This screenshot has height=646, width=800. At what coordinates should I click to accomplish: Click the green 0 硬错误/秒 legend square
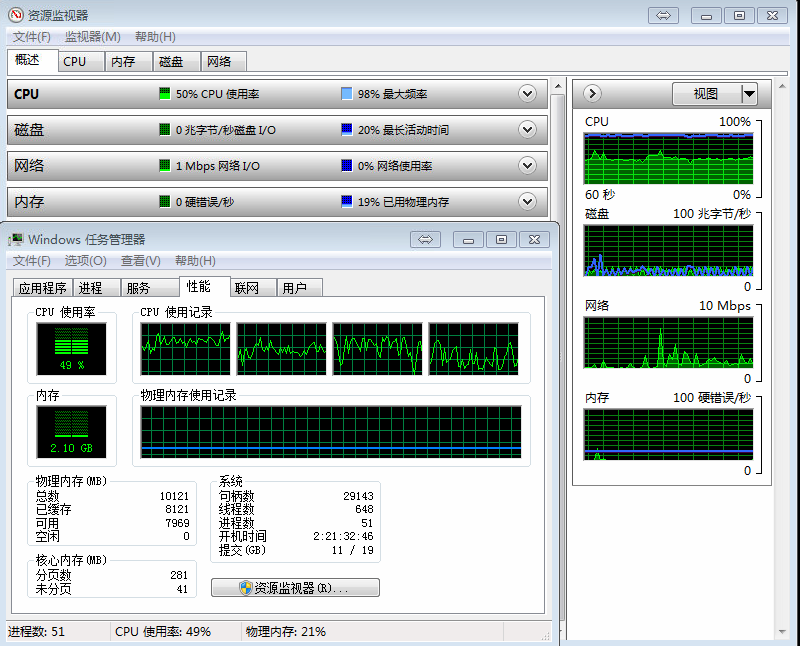pyautogui.click(x=164, y=202)
